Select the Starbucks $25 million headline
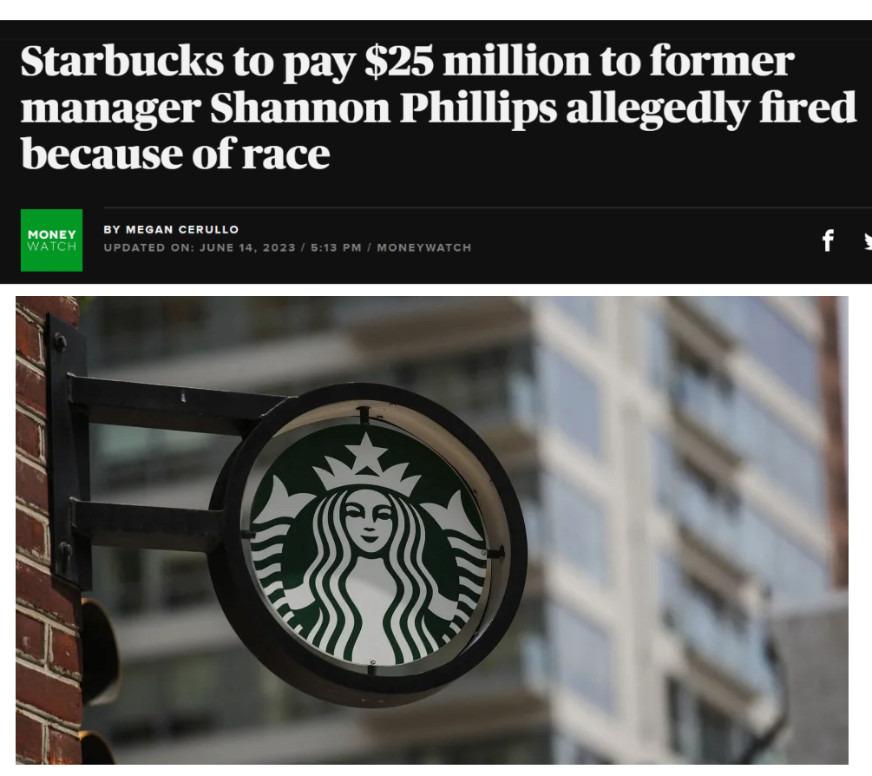The width and height of the screenshot is (872, 776). [438, 107]
